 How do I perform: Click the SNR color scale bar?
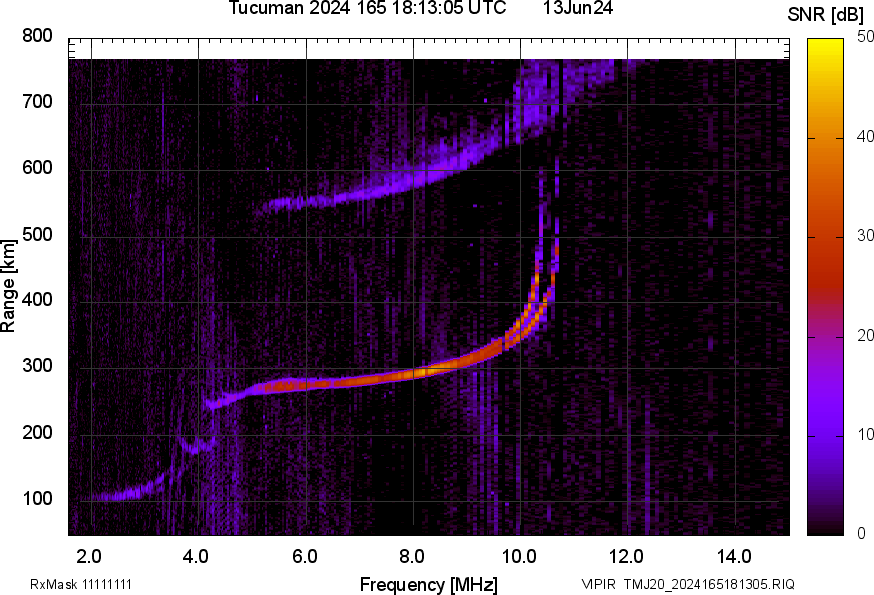coord(826,287)
